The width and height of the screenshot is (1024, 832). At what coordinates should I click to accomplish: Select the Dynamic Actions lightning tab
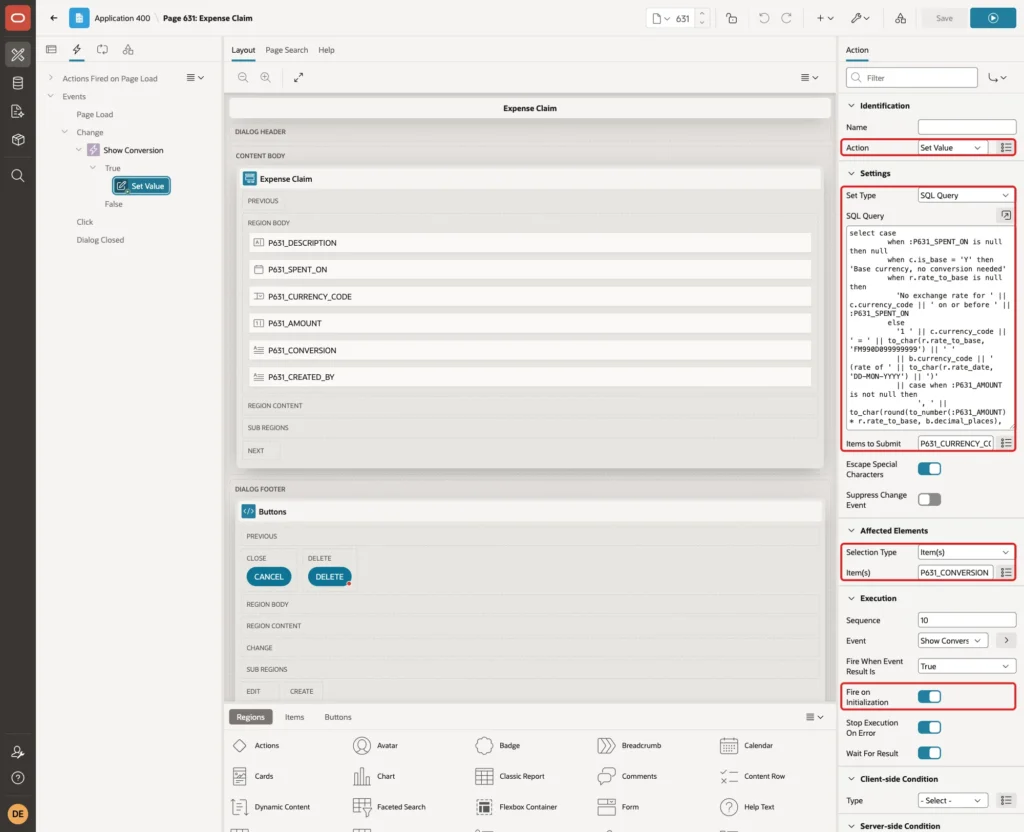pos(77,49)
